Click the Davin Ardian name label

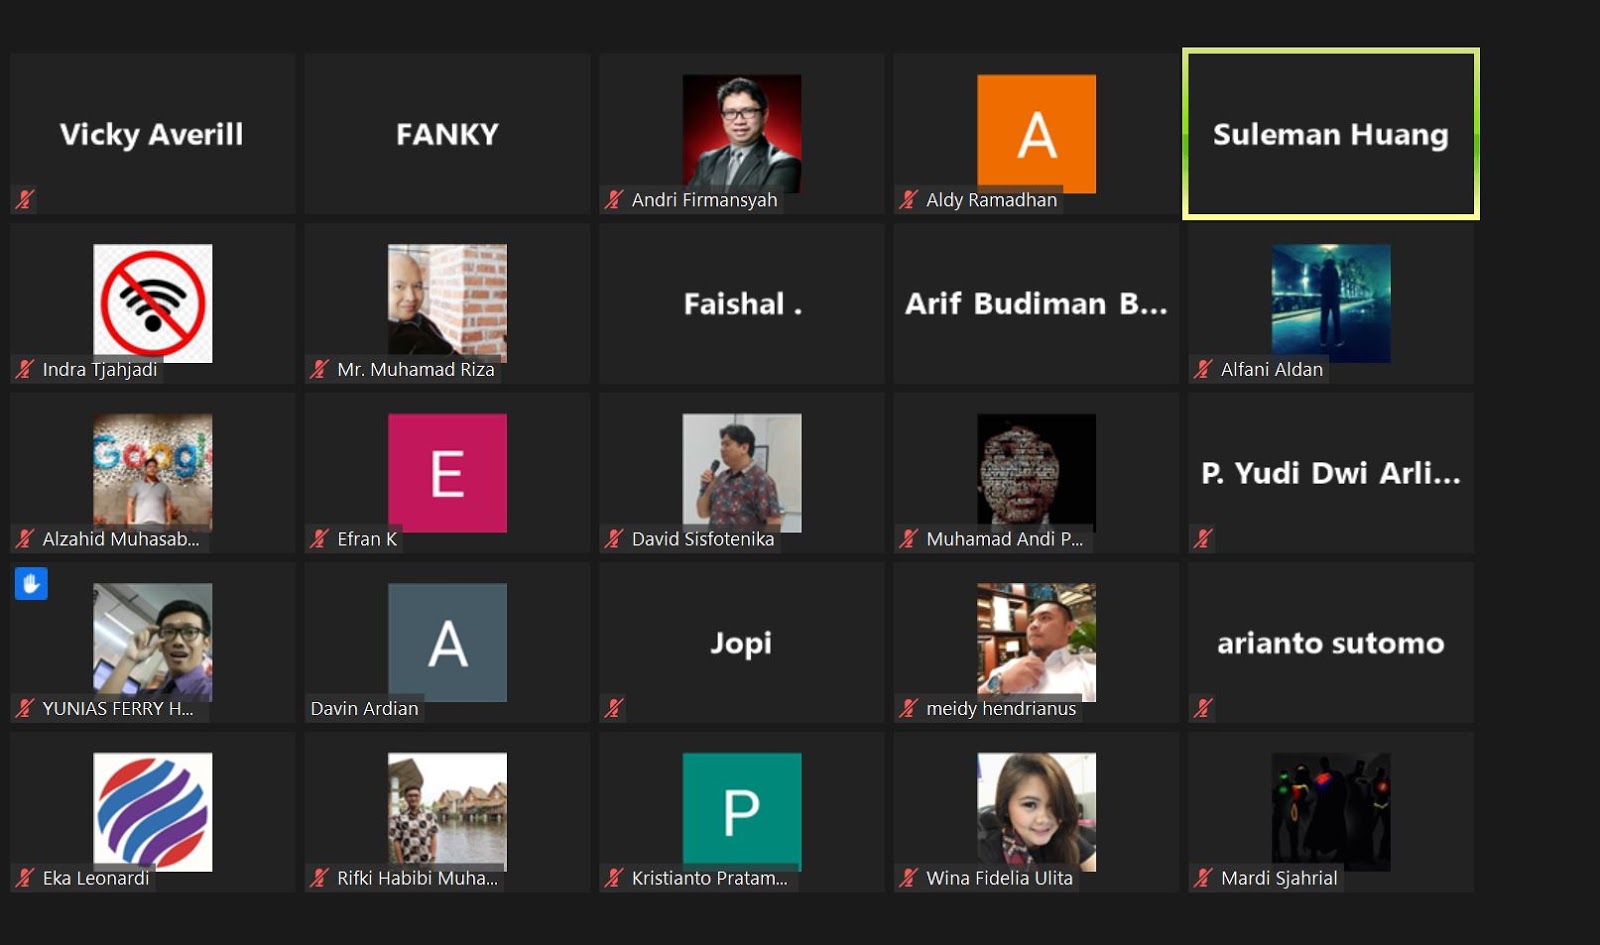click(365, 708)
